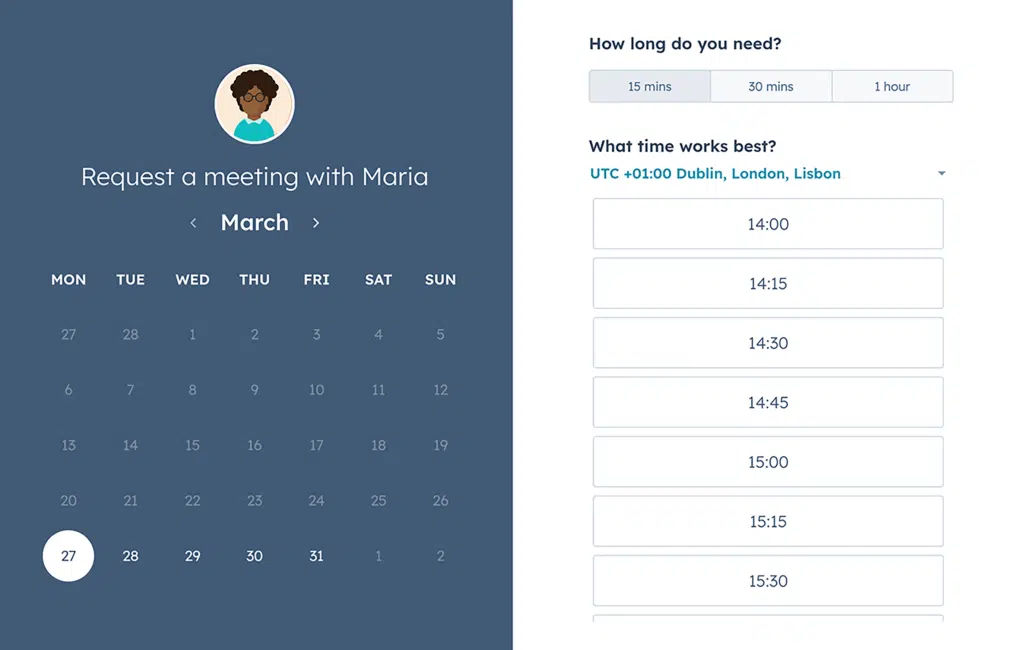
Task: Select March 31 on the calendar
Action: 316,556
